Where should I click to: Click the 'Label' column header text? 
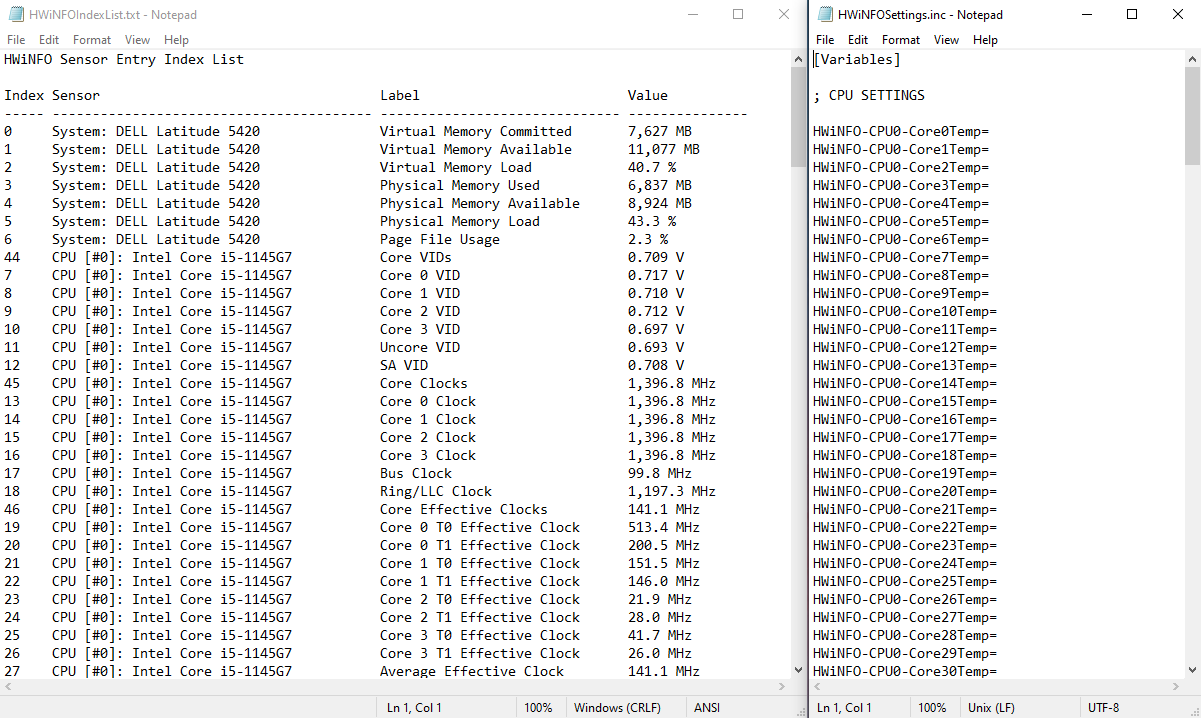pyautogui.click(x=400, y=95)
